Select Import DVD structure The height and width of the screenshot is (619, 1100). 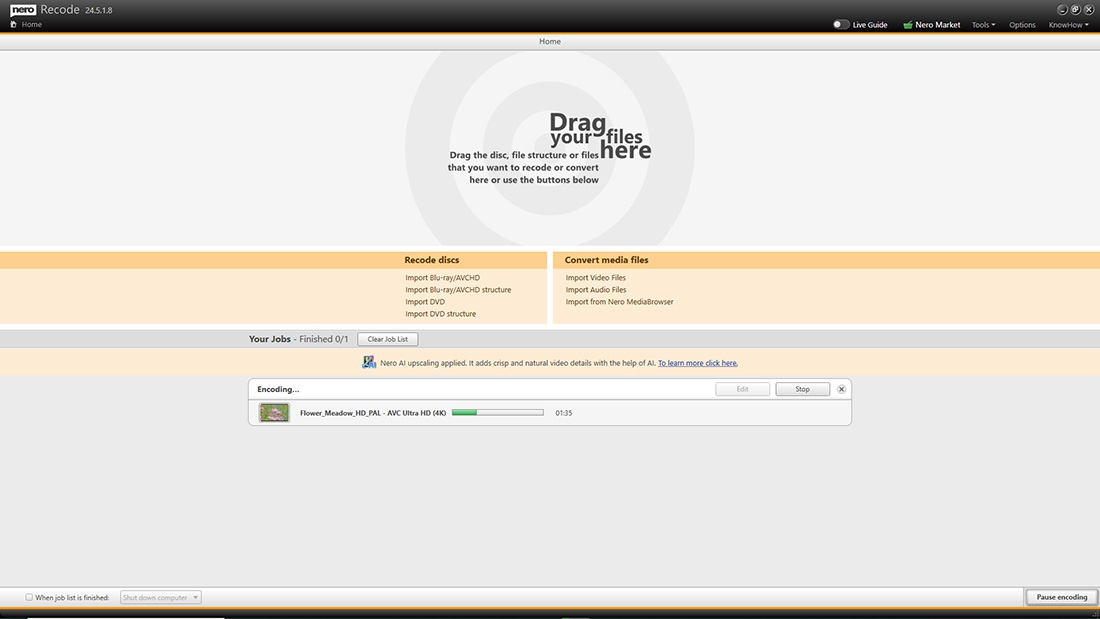point(441,314)
